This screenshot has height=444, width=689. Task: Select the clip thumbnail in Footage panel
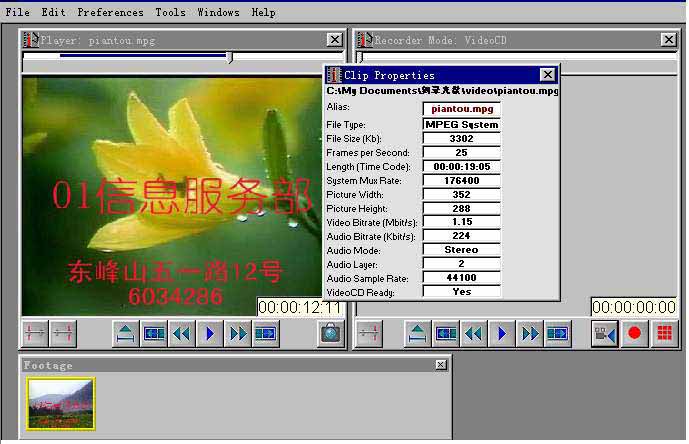point(61,404)
